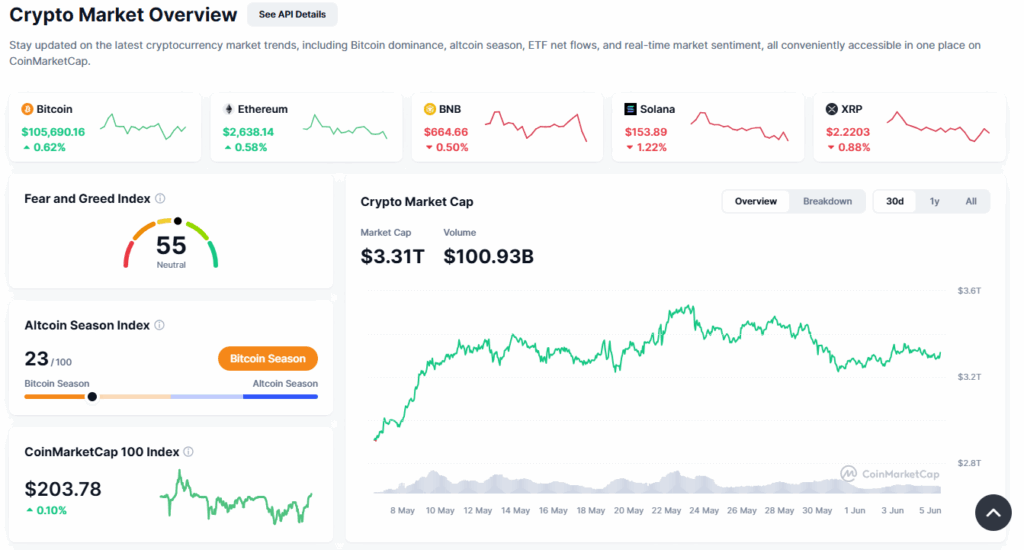This screenshot has width=1024, height=550.
Task: Click the market cap line chart peak
Action: pos(691,306)
